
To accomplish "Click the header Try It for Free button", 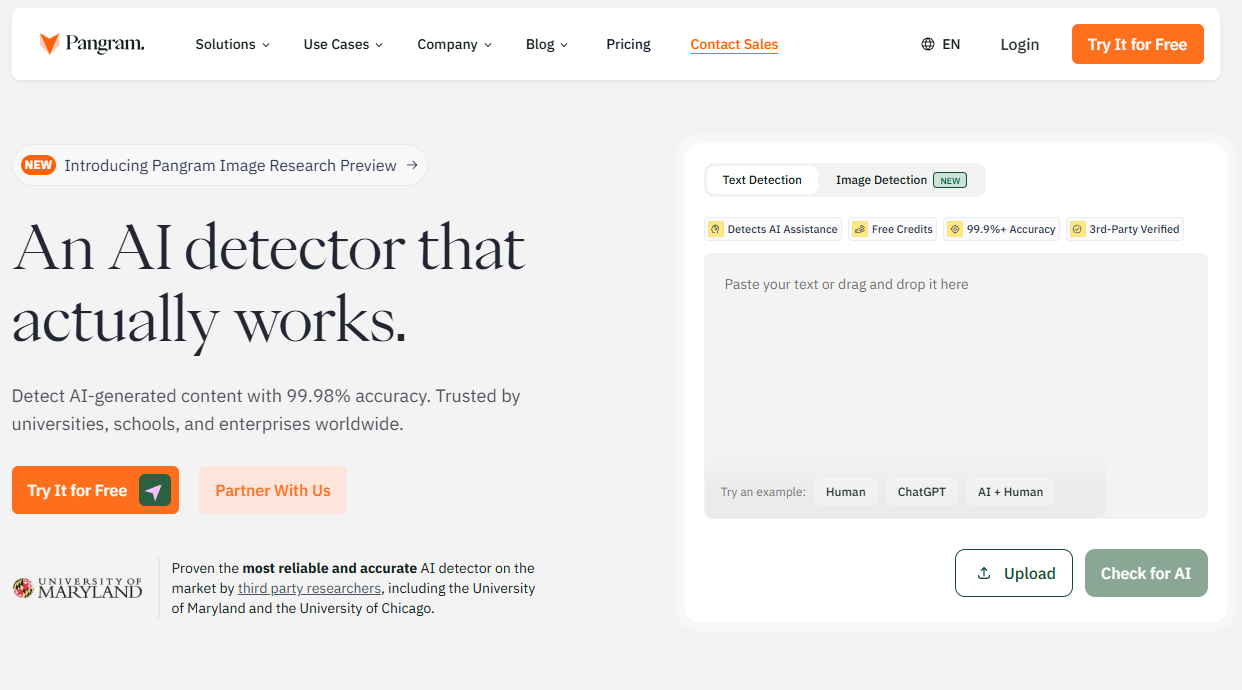I will [x=1138, y=44].
